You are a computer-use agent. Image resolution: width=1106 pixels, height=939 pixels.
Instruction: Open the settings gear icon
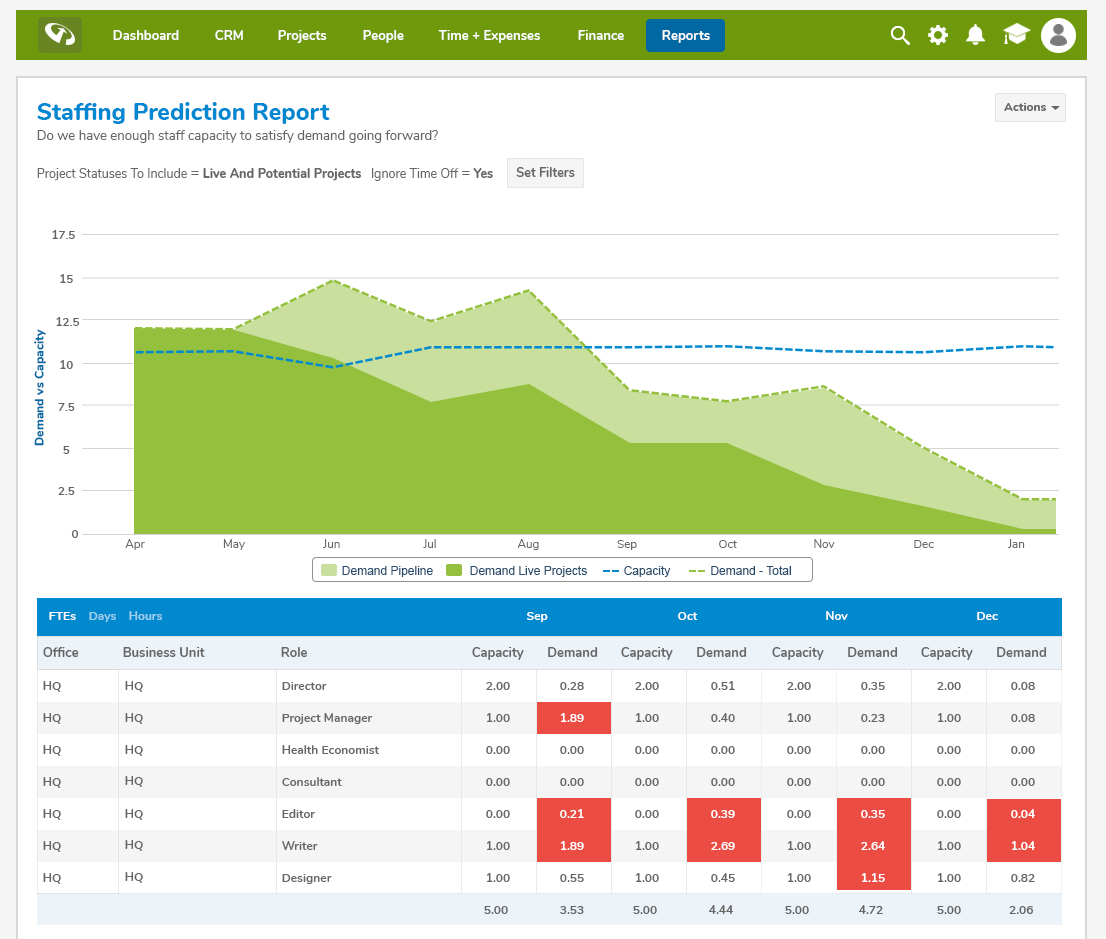[937, 34]
